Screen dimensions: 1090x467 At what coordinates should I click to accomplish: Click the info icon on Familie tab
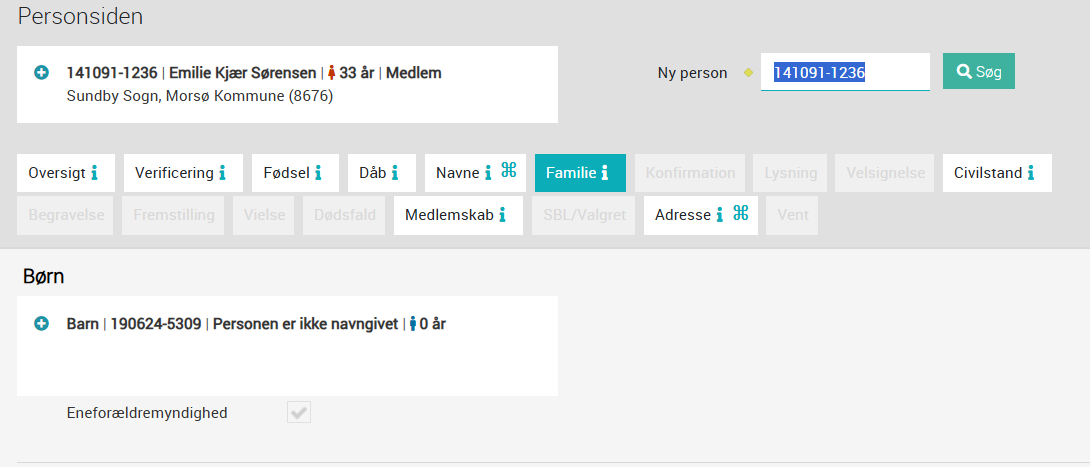tap(605, 173)
